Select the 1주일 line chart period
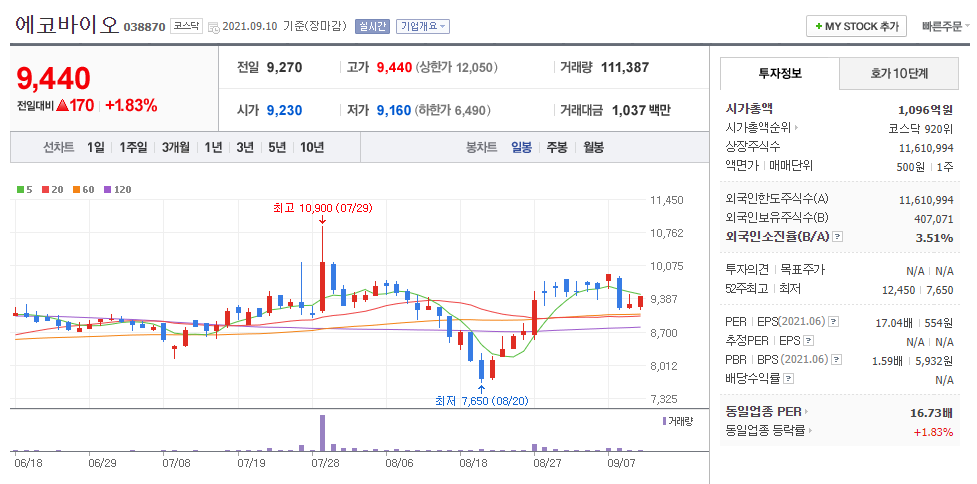977x484 pixels. tap(133, 148)
